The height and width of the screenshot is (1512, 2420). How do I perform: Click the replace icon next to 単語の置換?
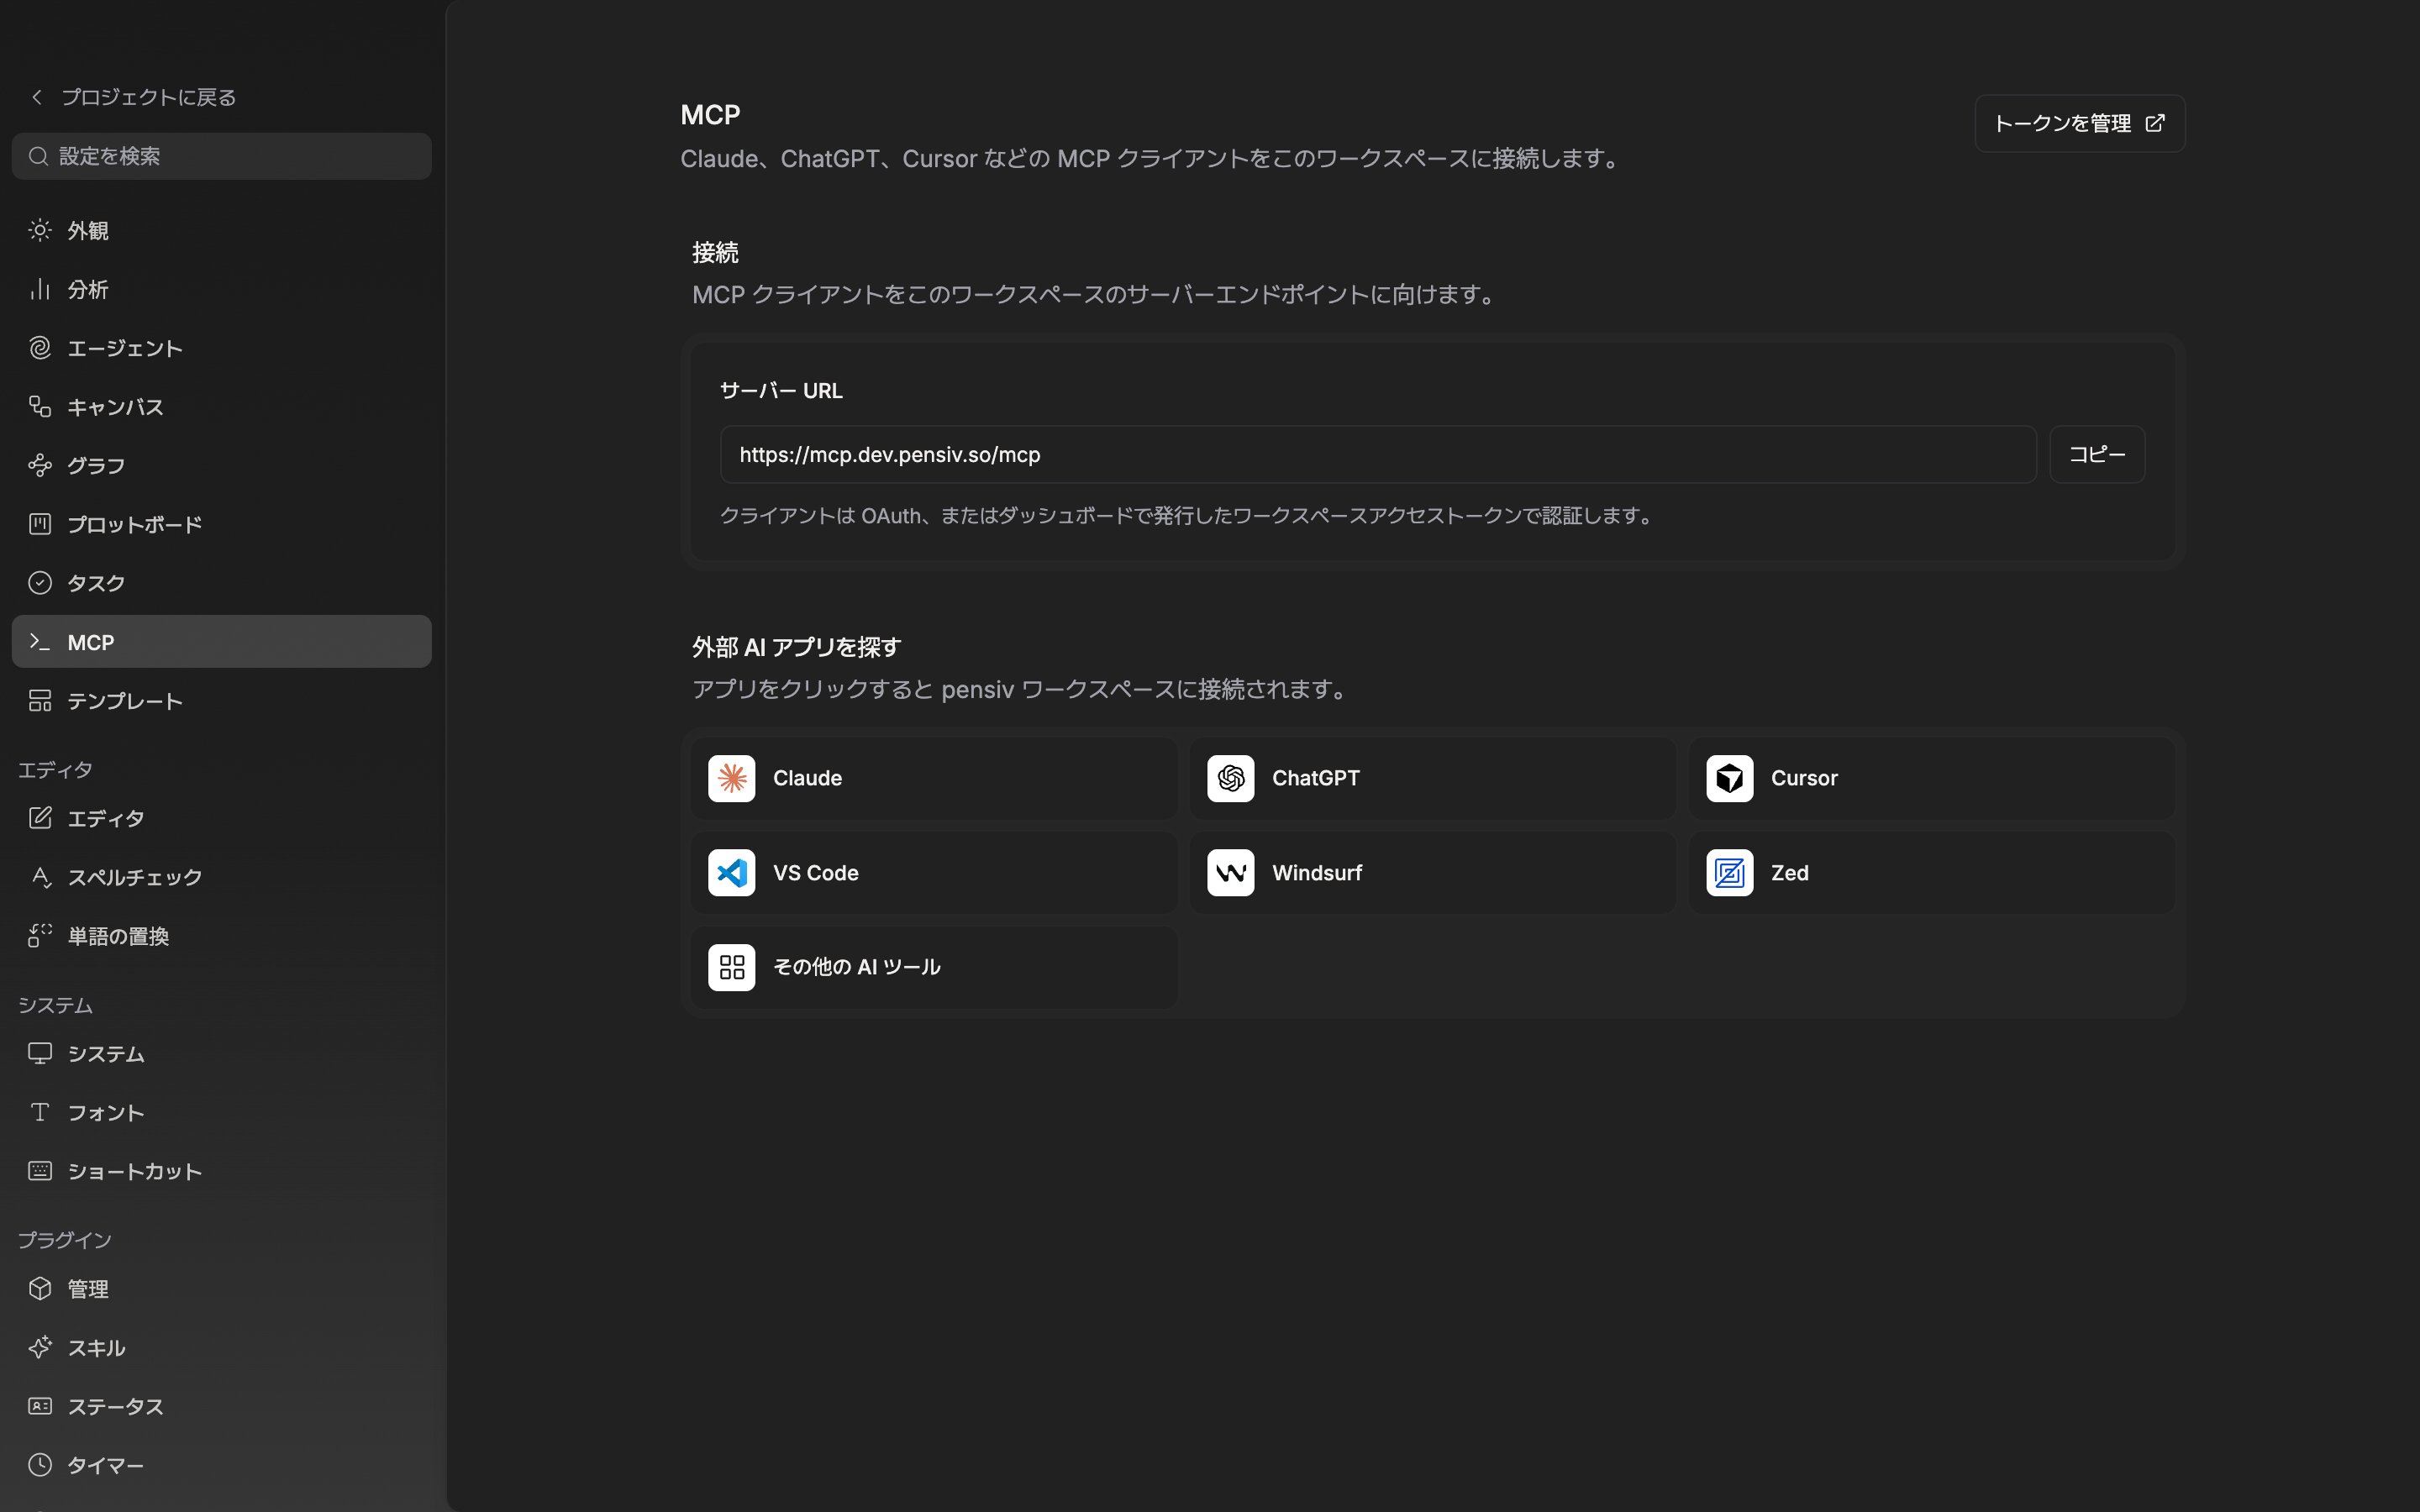tap(40, 936)
